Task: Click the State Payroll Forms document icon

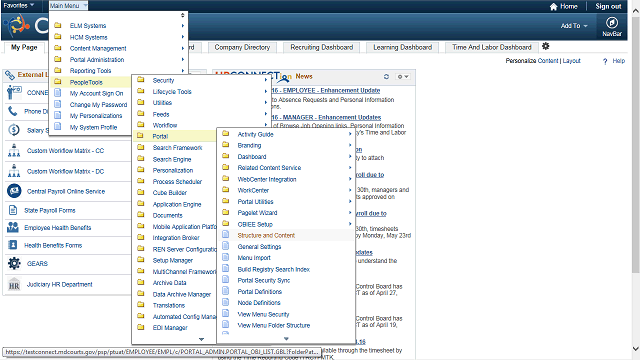Action: [x=13, y=210]
